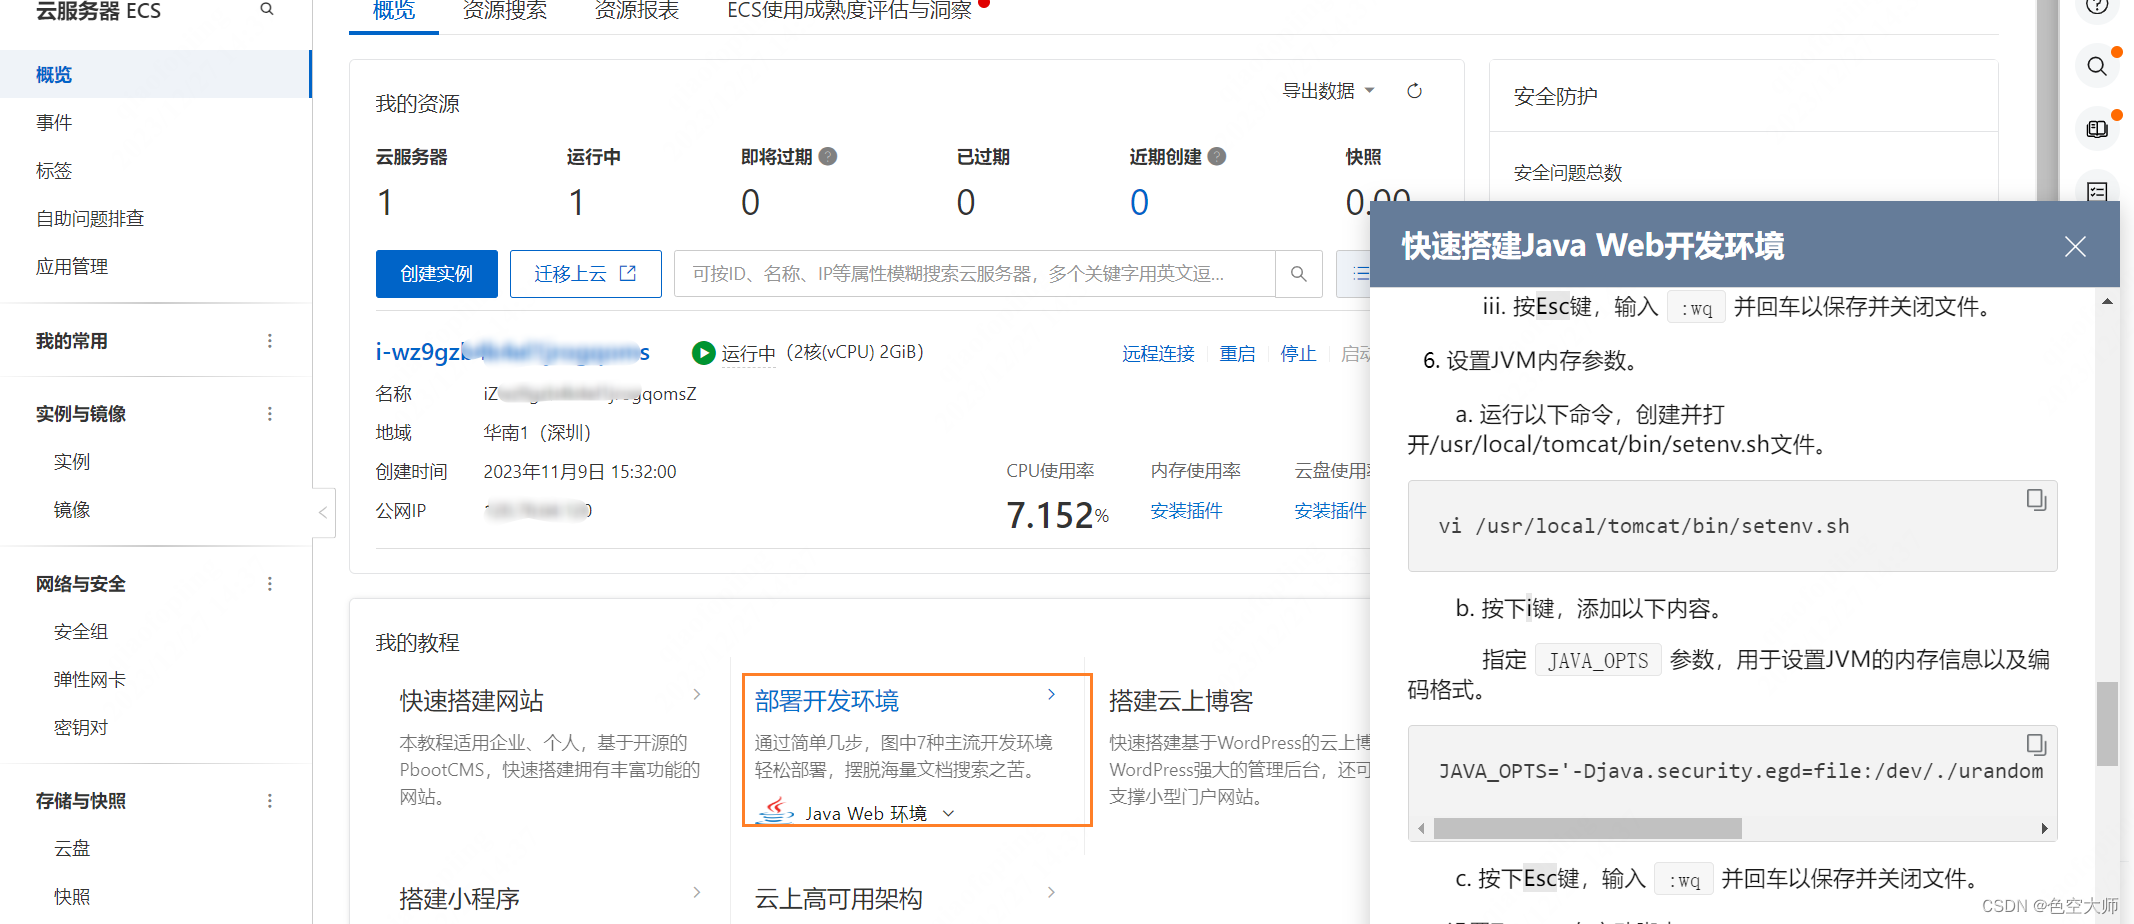2134x924 pixels.
Task: Switch to the 资源搜索 tab
Action: 505,11
